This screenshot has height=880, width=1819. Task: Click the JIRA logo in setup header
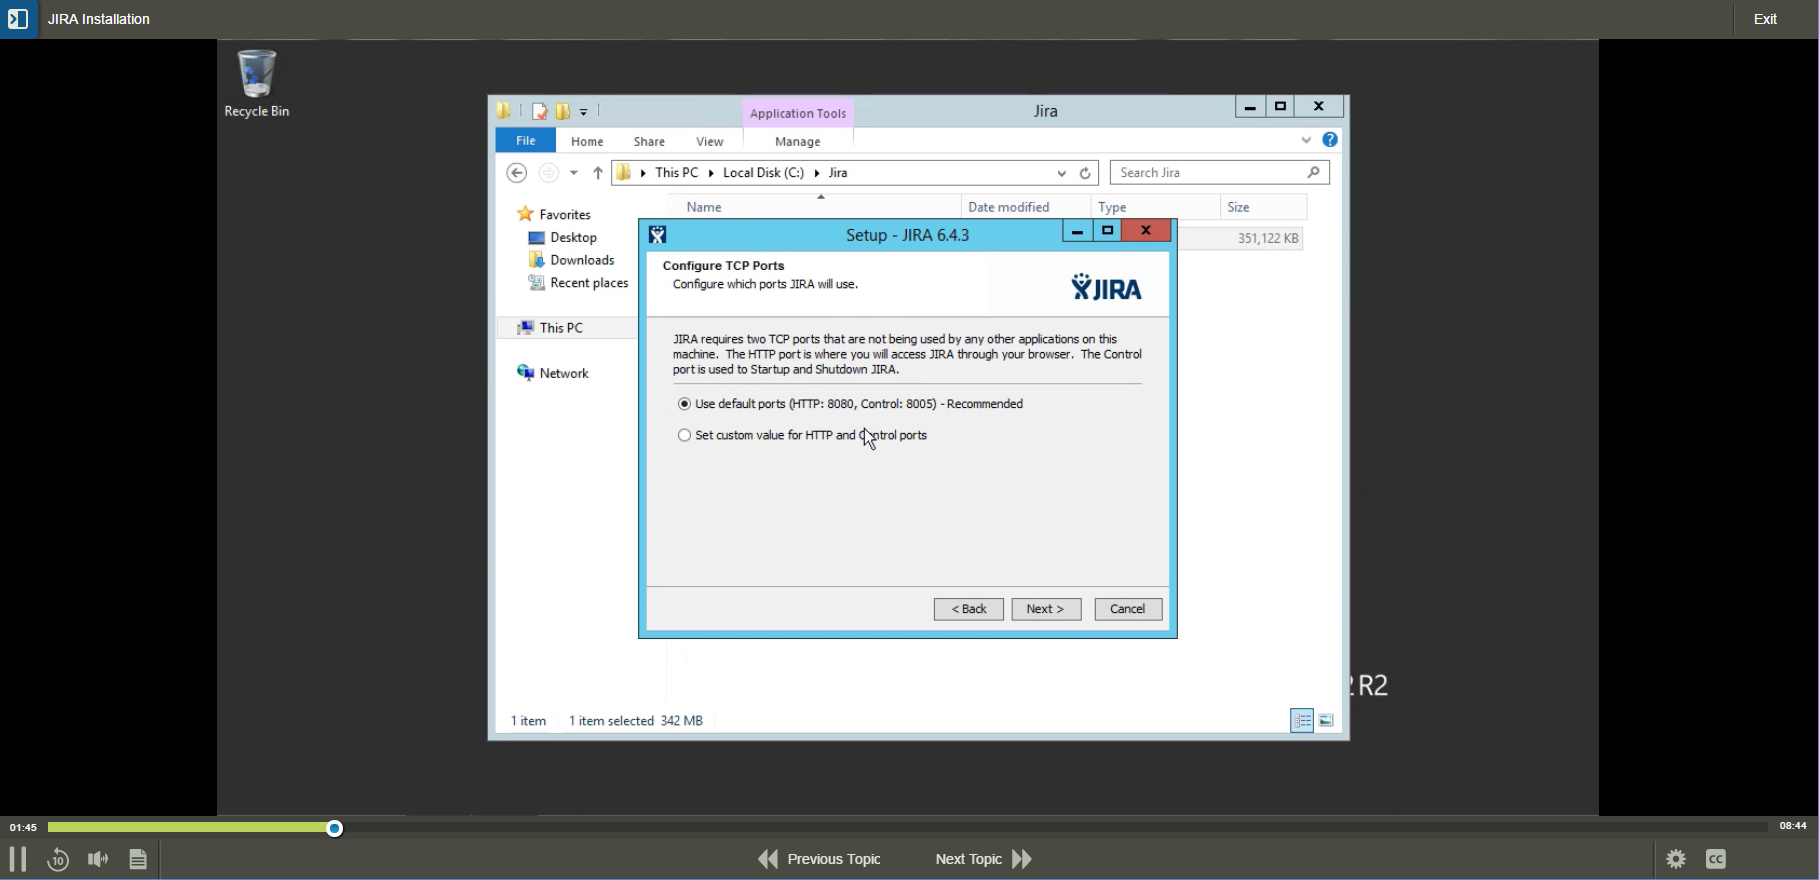(1106, 288)
